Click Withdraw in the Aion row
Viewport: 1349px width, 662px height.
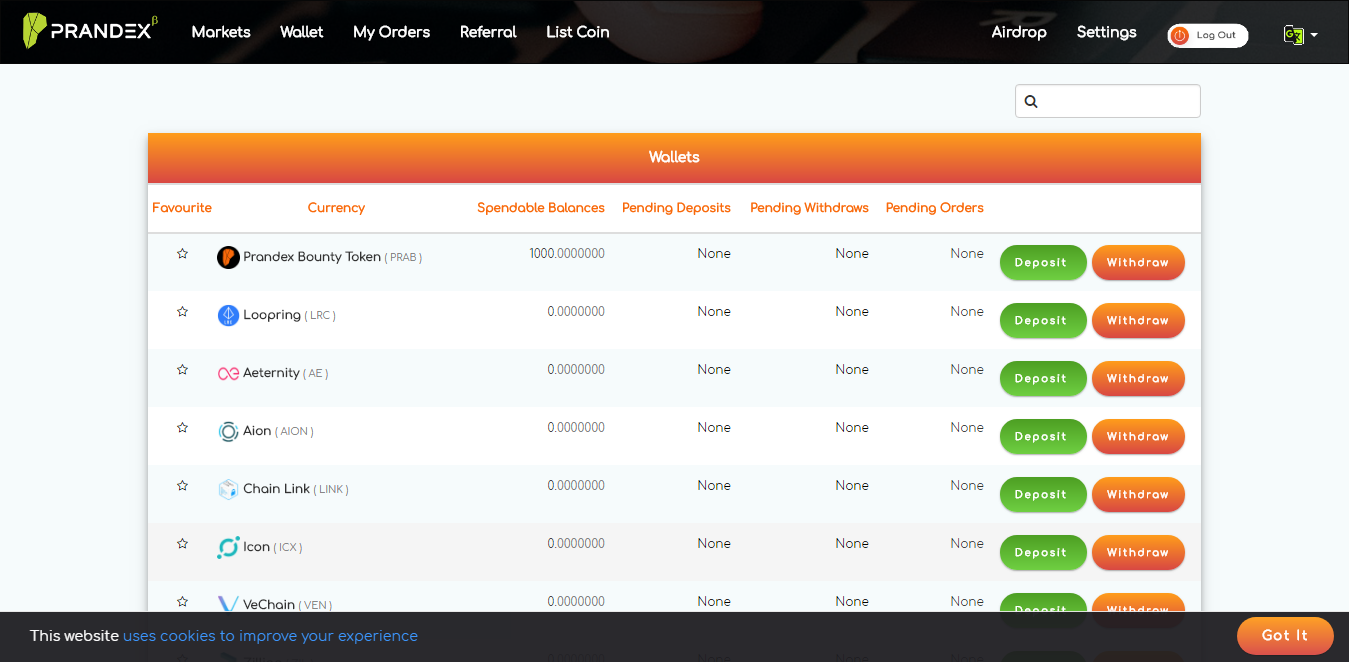coord(1138,436)
